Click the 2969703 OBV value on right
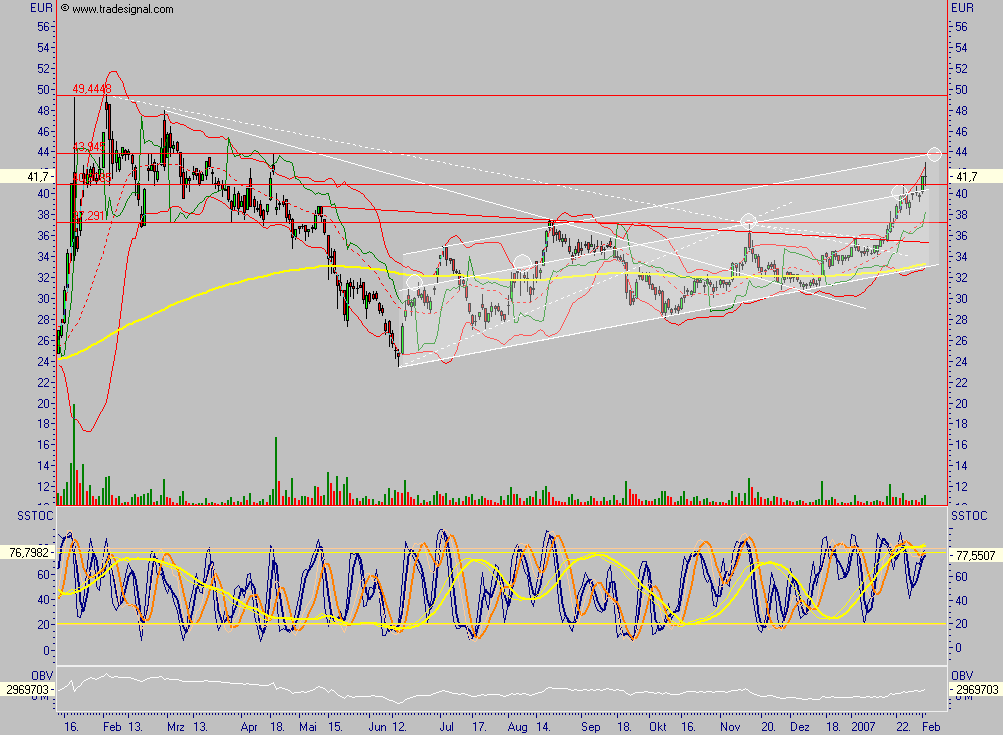The height and width of the screenshot is (735, 1003). (977, 690)
